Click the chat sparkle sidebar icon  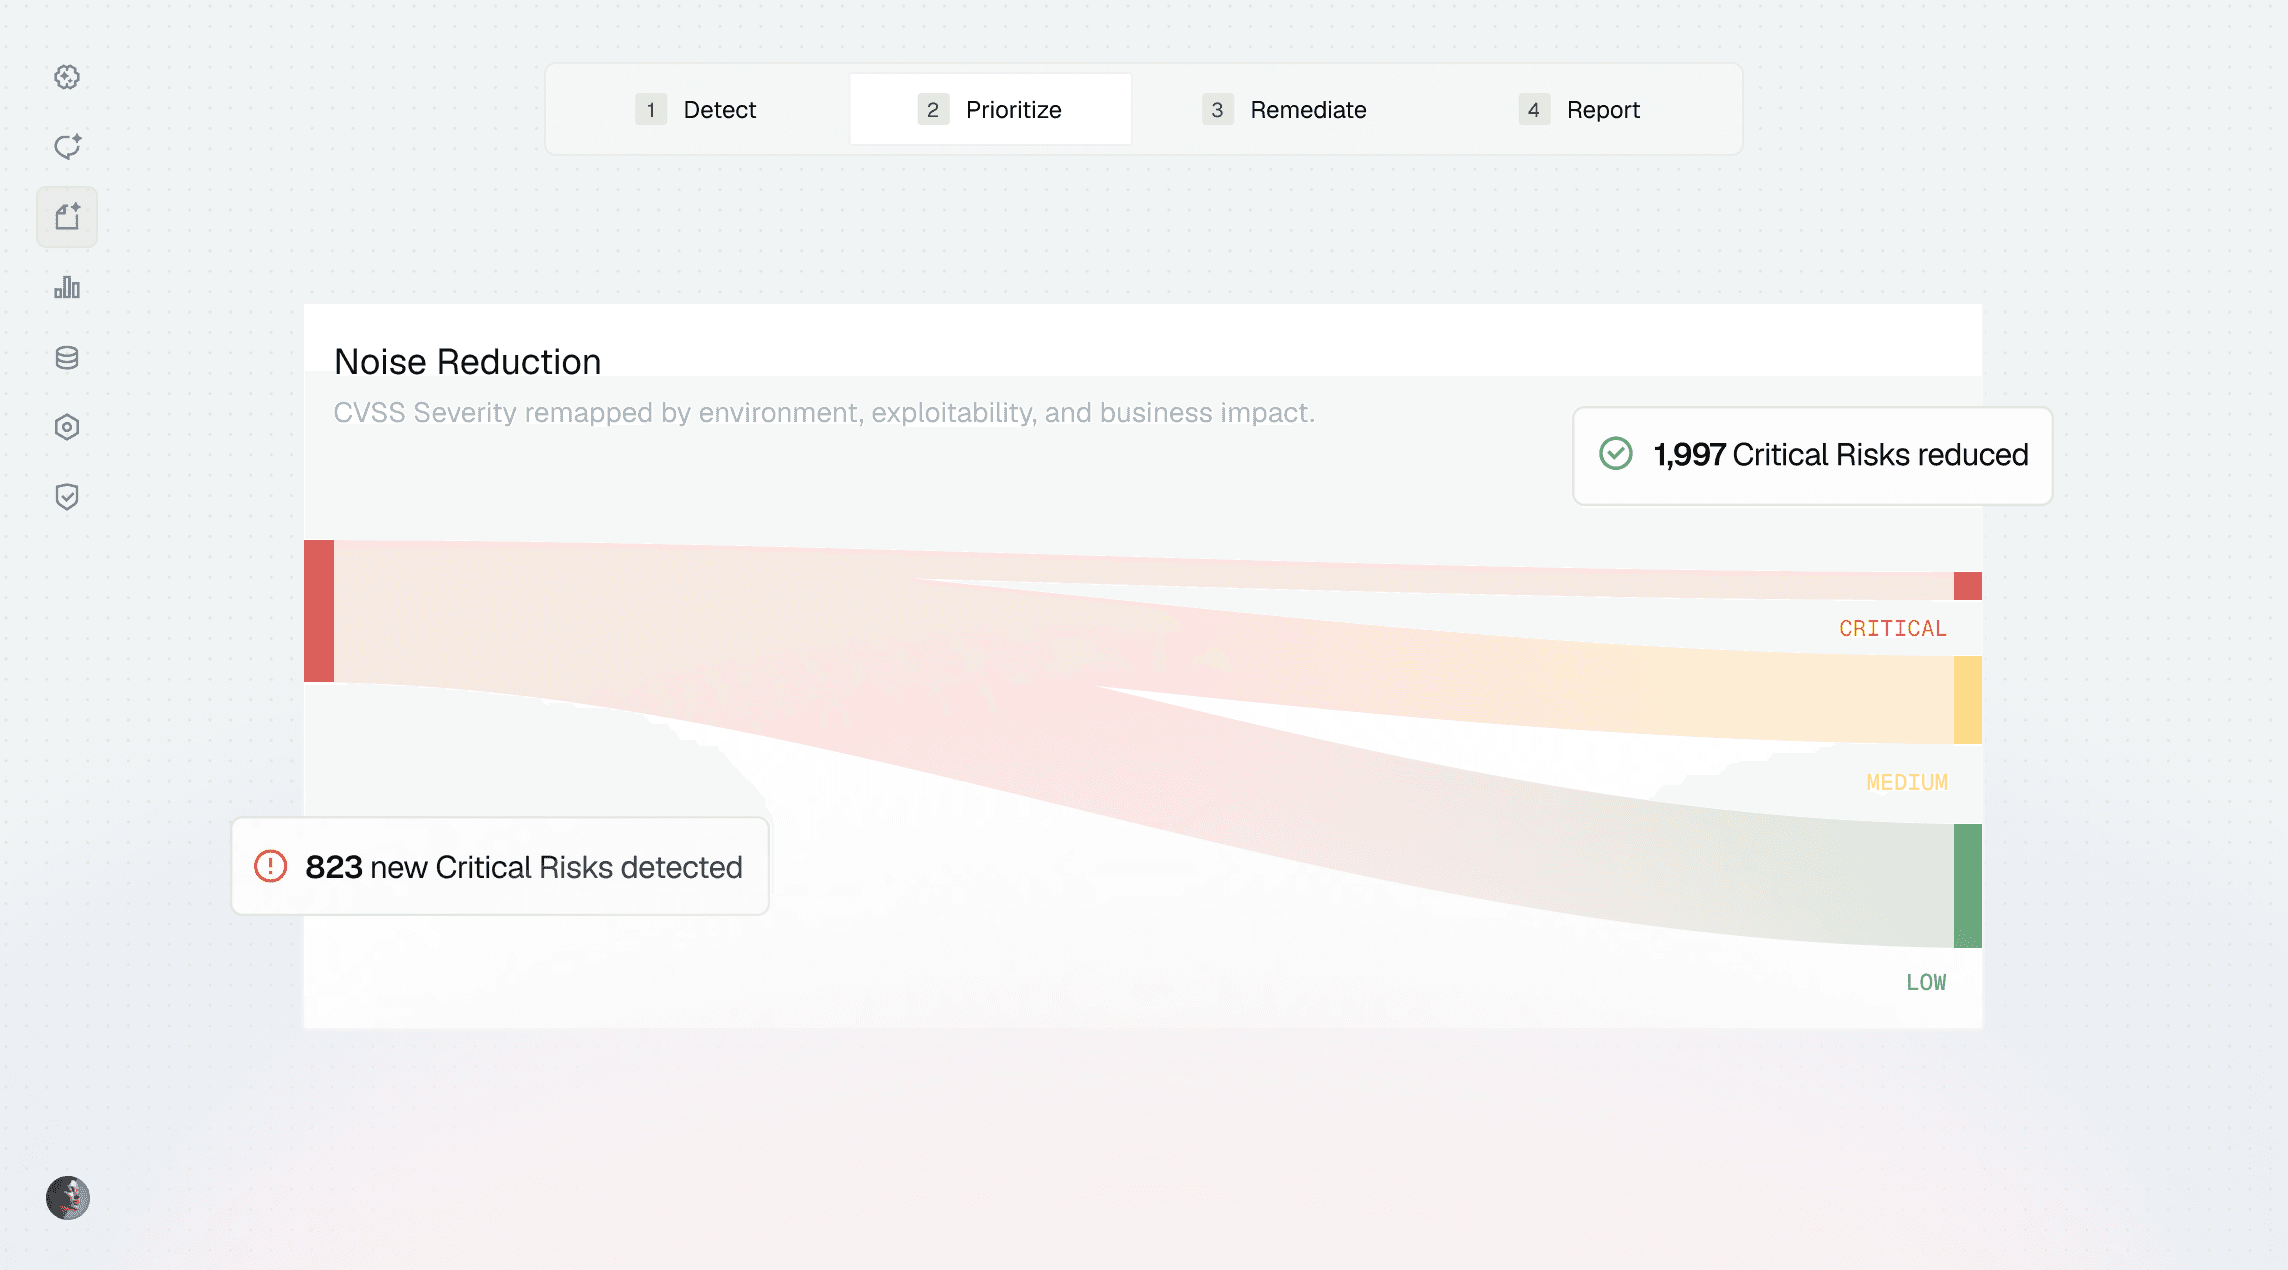[67, 147]
